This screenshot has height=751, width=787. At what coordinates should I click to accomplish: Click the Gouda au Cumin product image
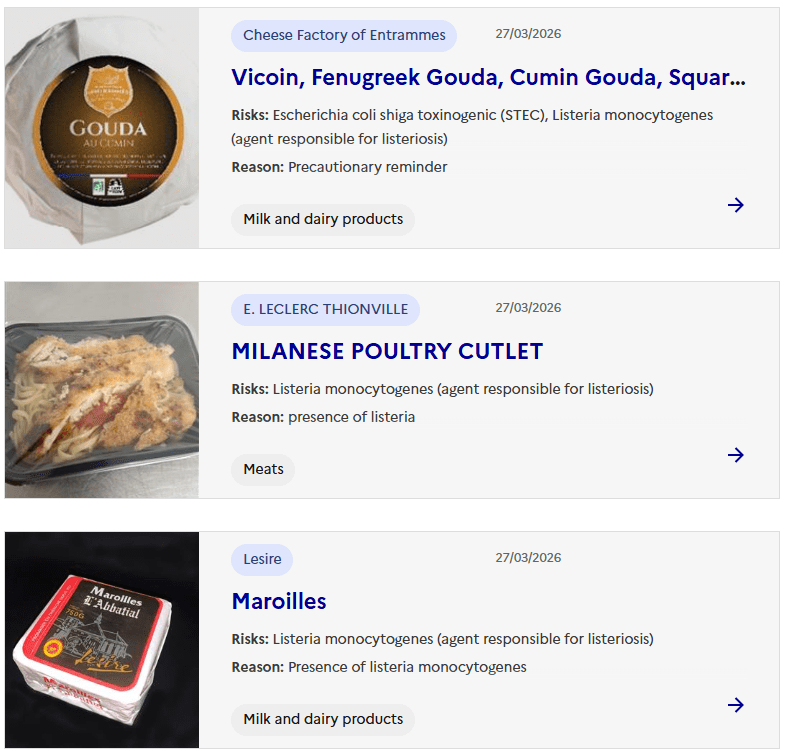(102, 128)
